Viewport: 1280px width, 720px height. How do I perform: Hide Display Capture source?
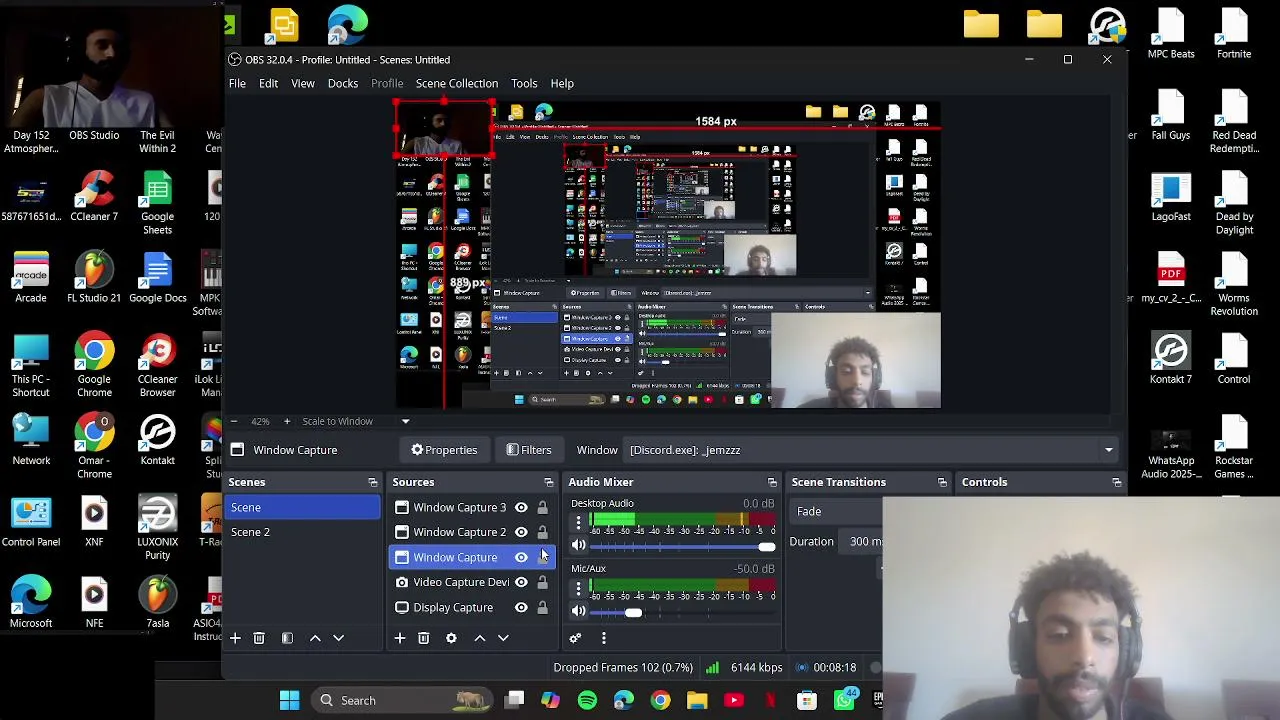point(521,607)
